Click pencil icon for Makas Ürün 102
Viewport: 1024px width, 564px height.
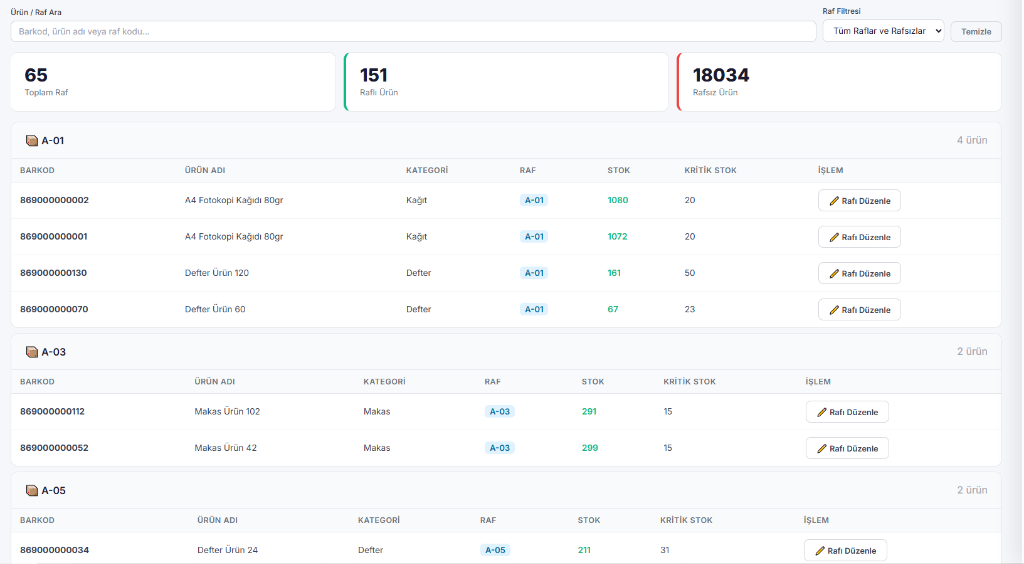822,412
